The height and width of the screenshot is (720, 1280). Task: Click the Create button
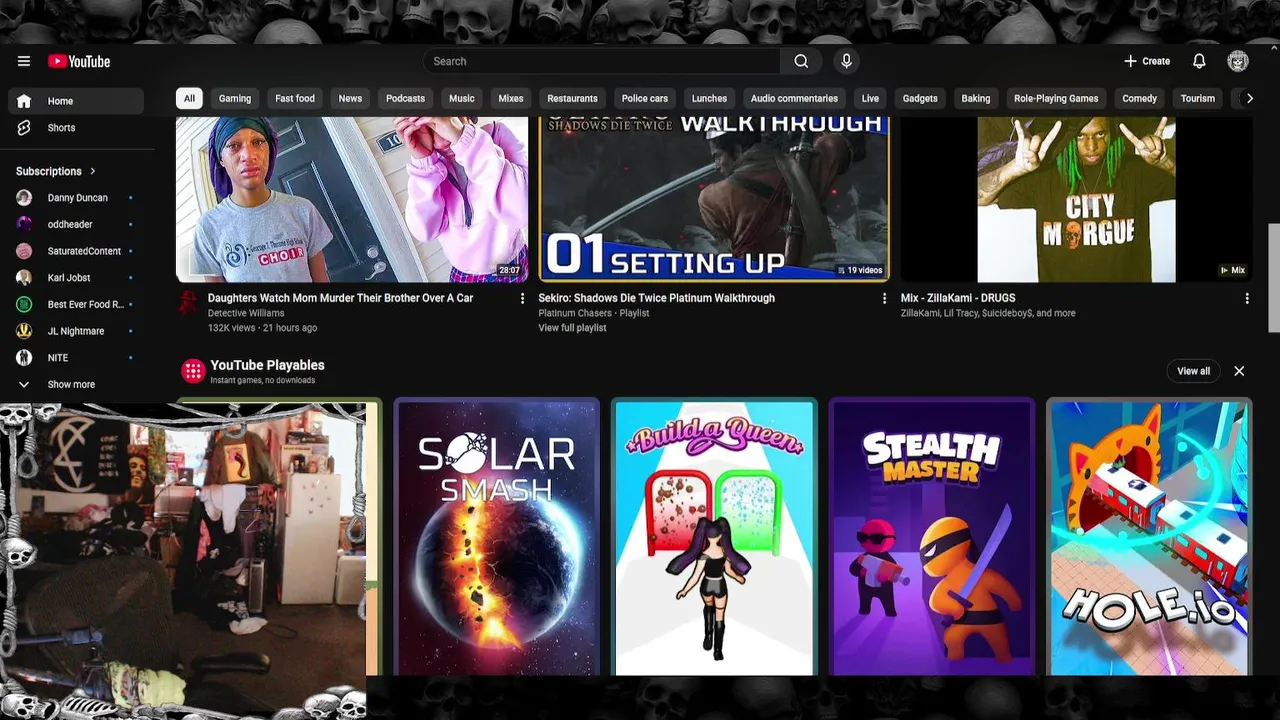[1146, 61]
